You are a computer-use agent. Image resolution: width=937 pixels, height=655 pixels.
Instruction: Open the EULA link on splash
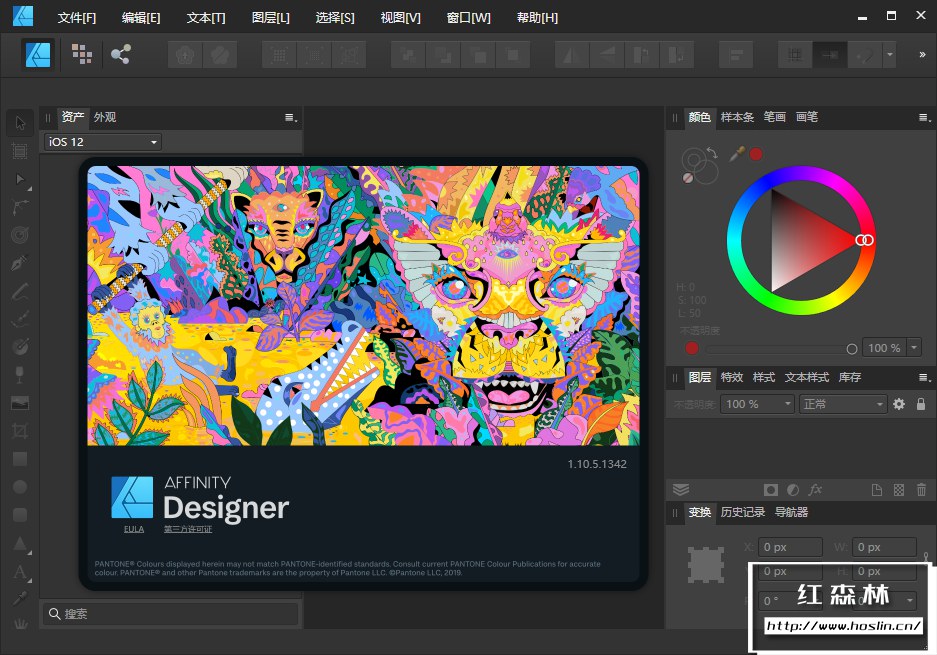134,529
